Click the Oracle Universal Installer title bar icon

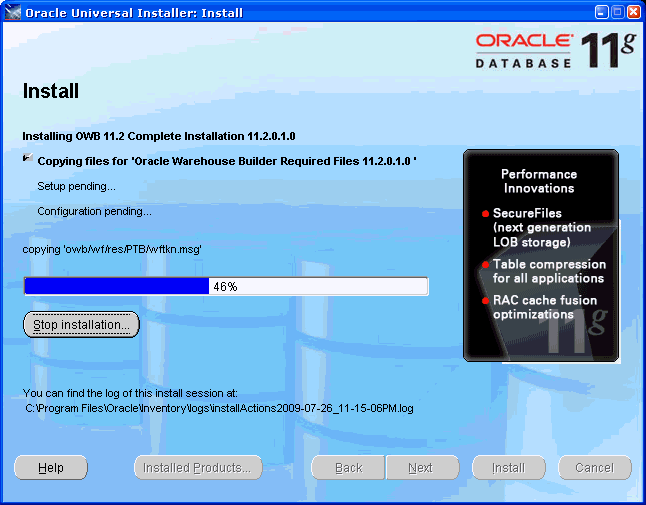point(13,12)
